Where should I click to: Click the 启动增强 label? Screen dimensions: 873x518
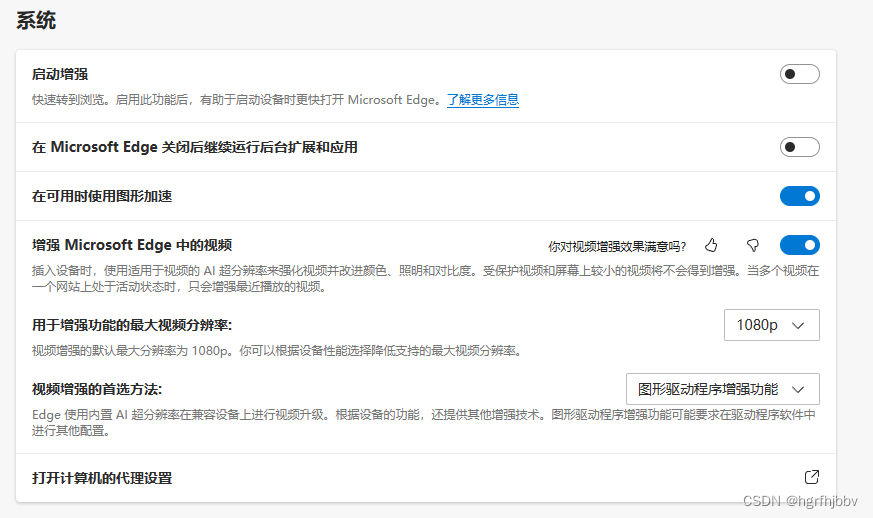tap(60, 74)
